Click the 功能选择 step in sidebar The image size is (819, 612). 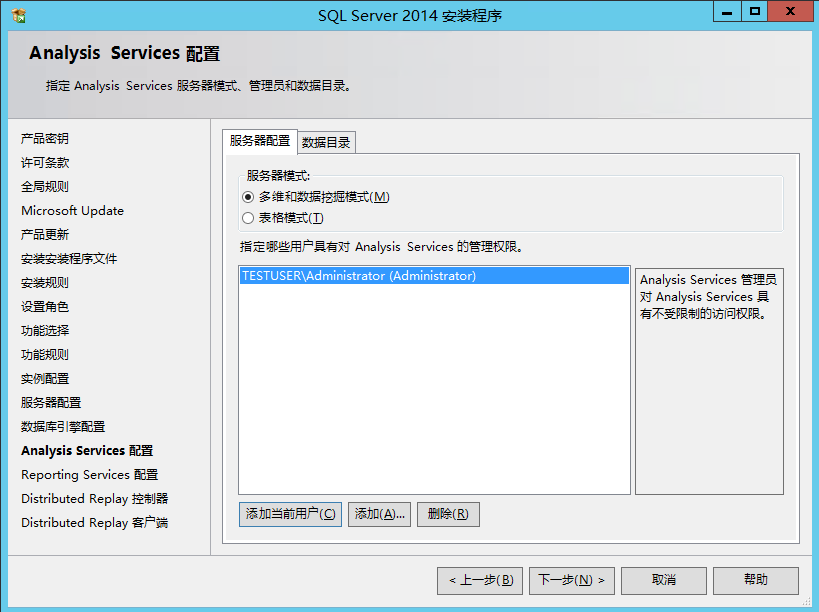coord(45,331)
